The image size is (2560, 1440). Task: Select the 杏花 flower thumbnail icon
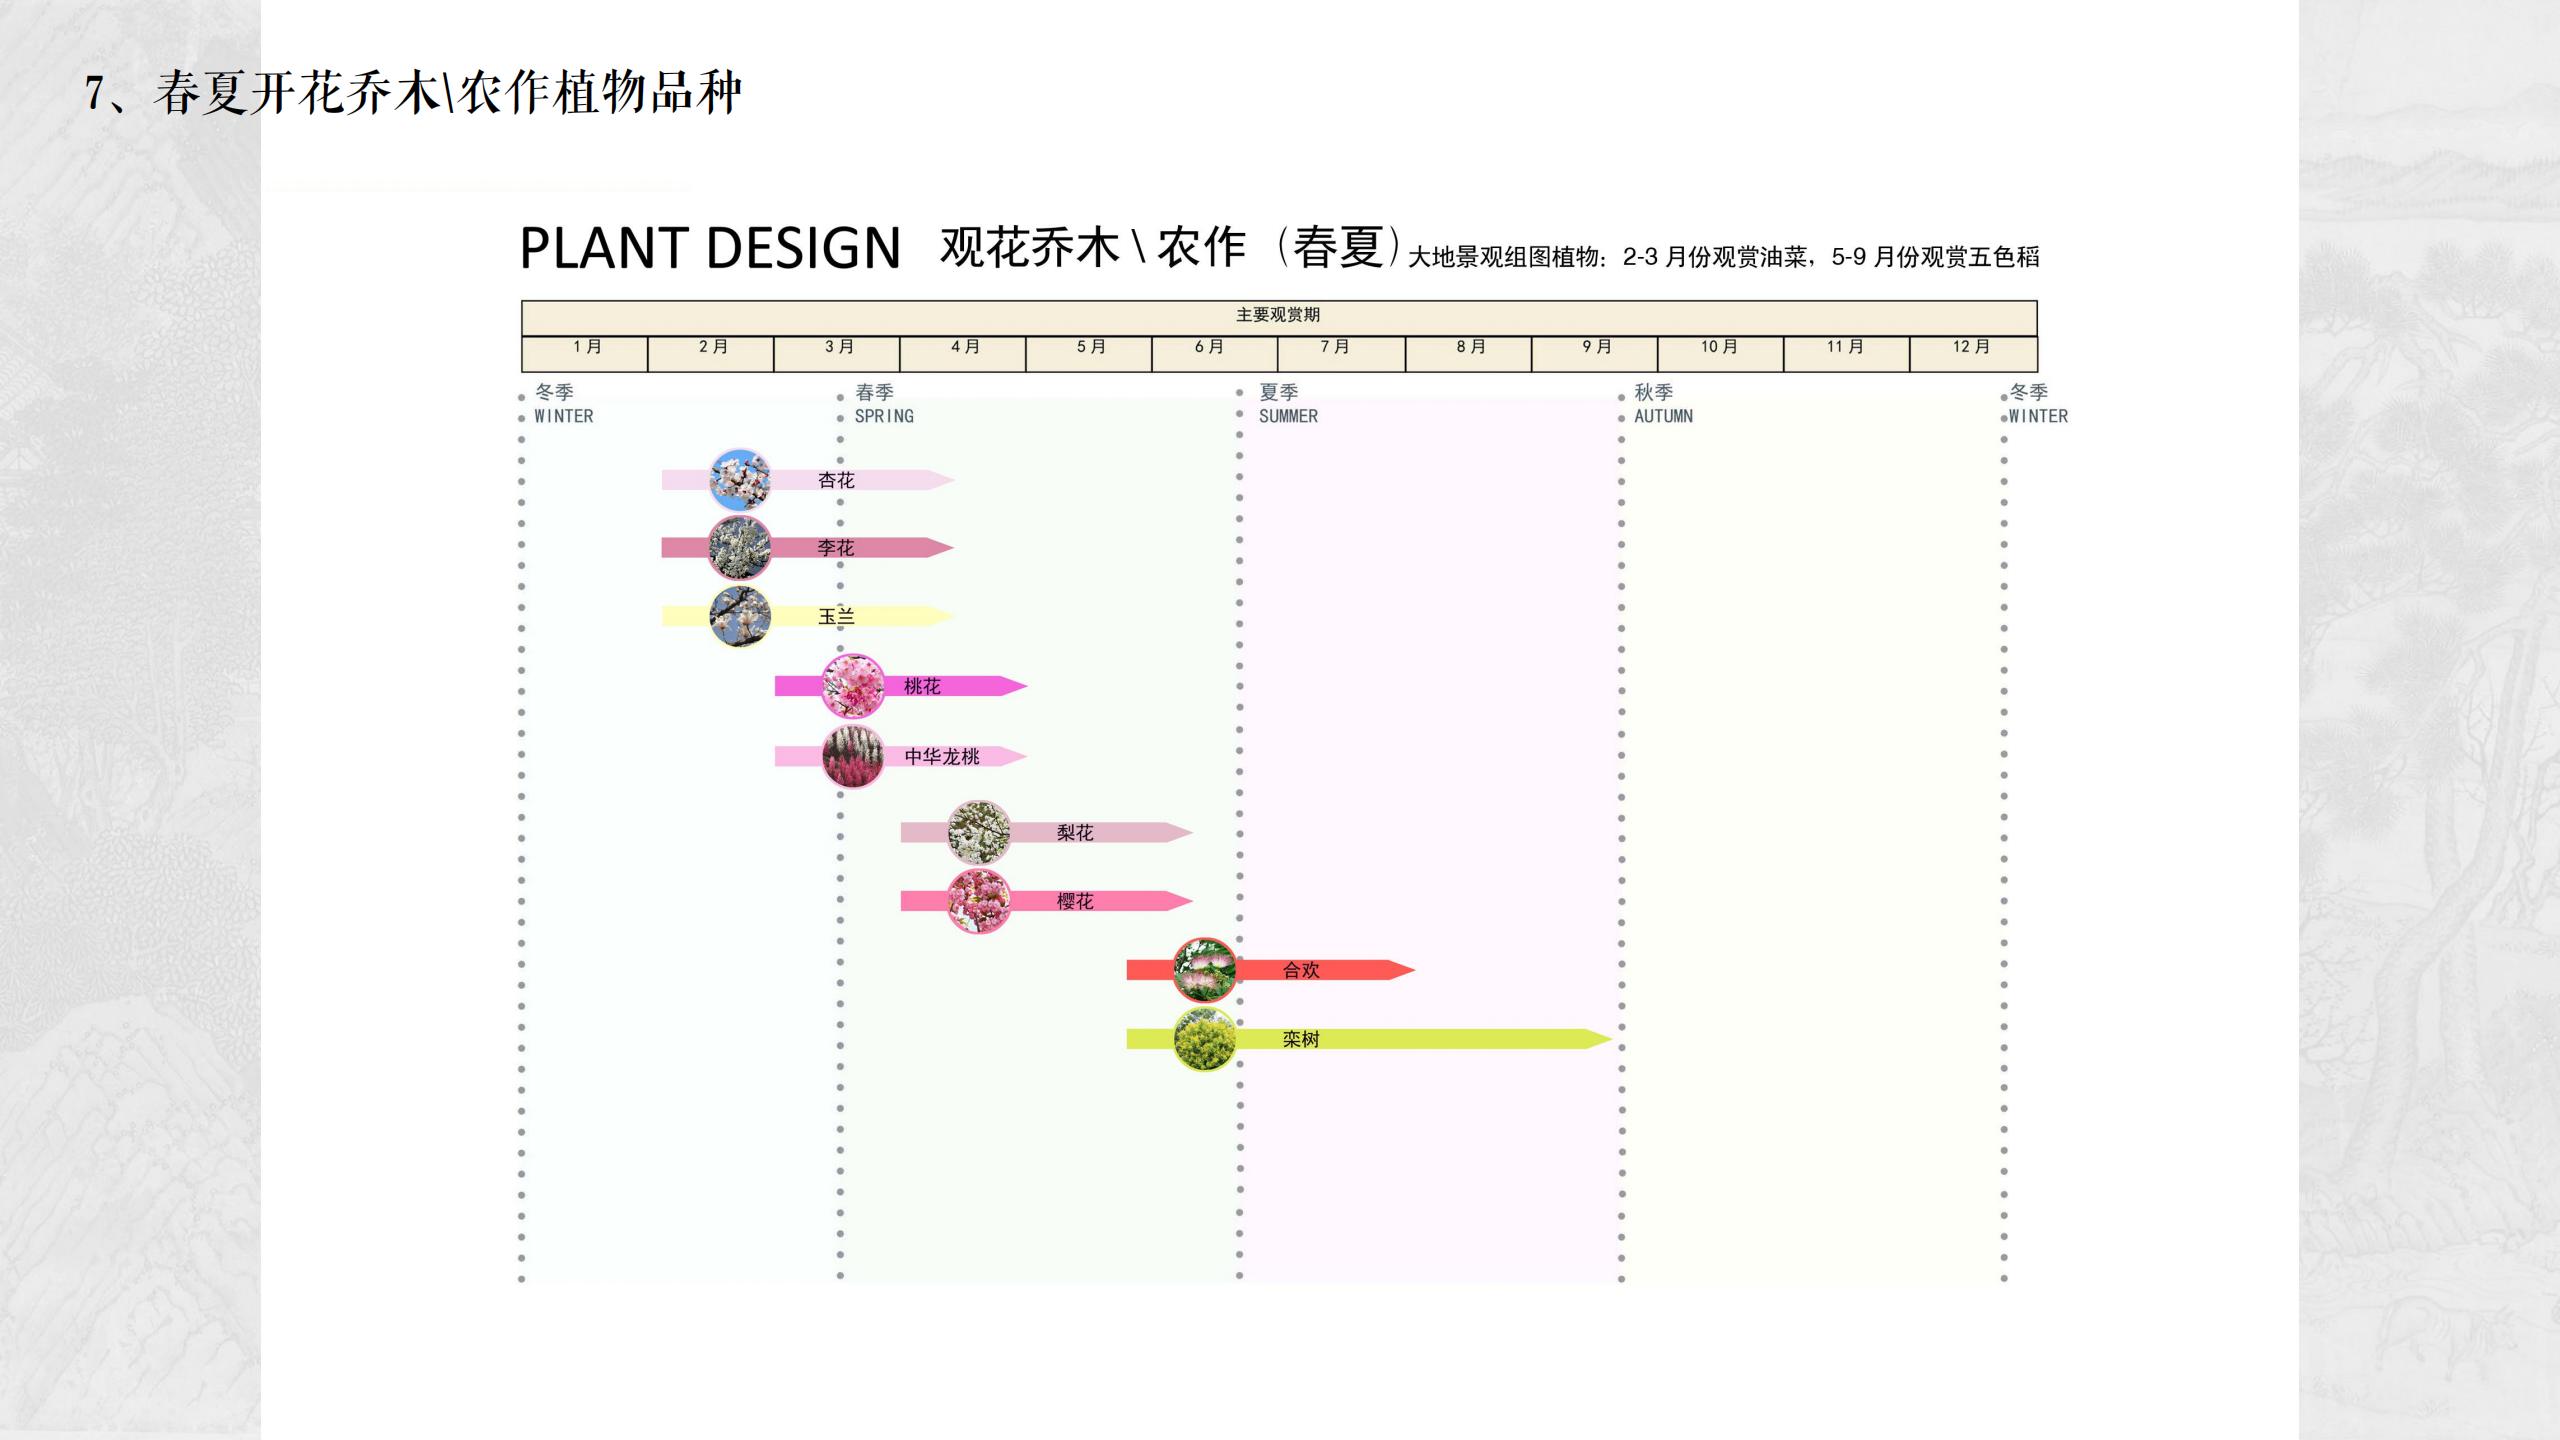[740, 480]
